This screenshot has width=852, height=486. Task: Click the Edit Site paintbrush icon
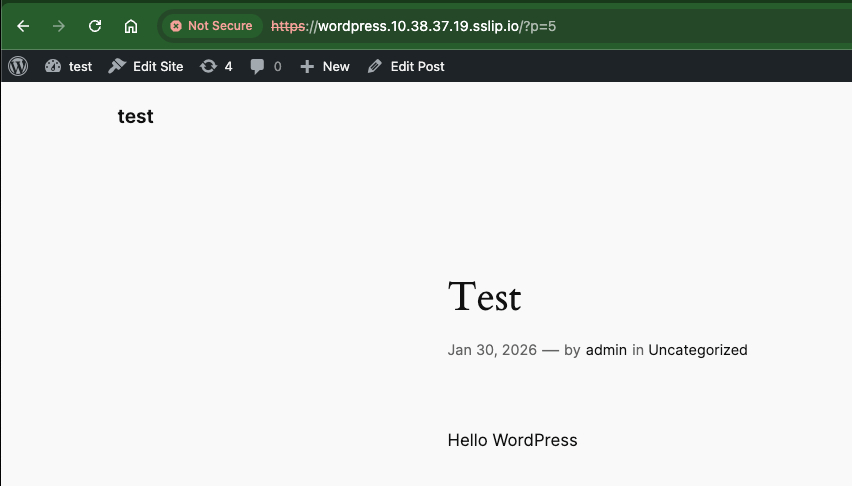pyautogui.click(x=117, y=66)
